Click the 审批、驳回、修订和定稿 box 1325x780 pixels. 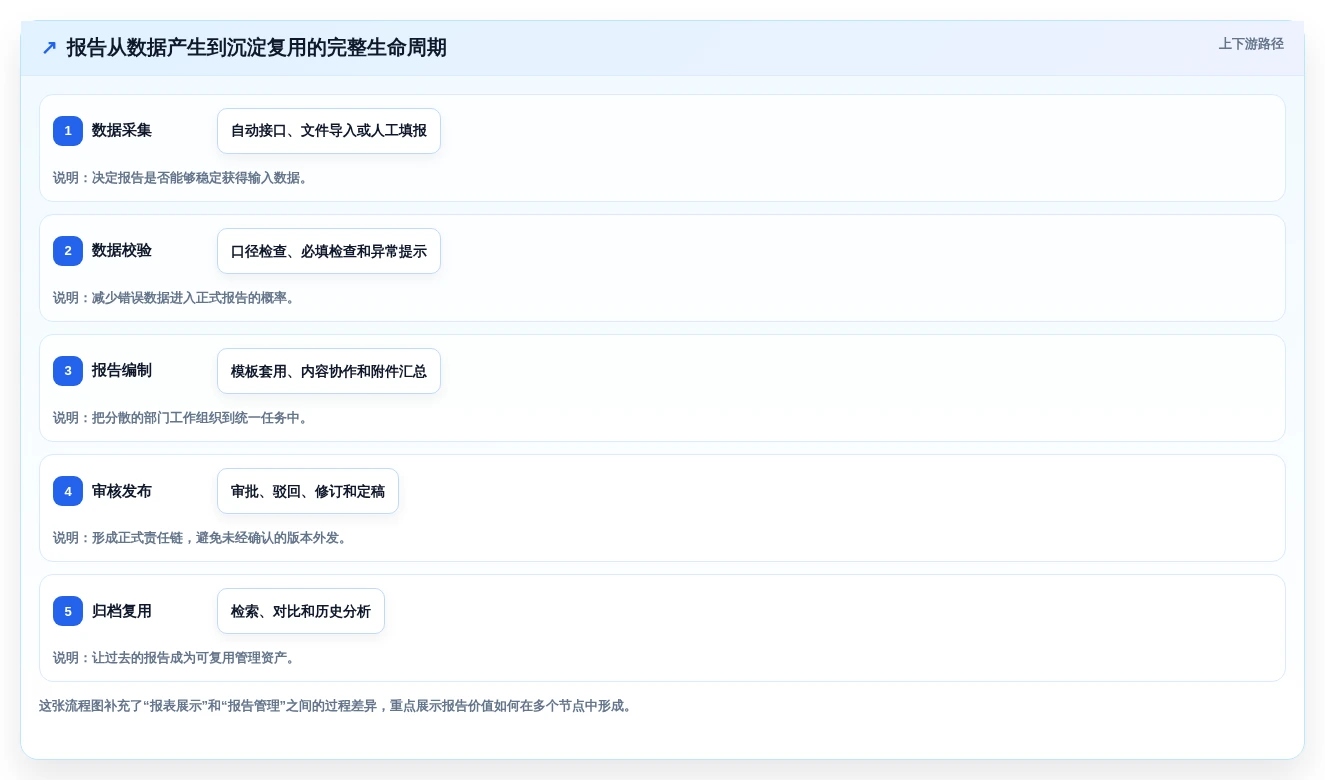coord(308,491)
